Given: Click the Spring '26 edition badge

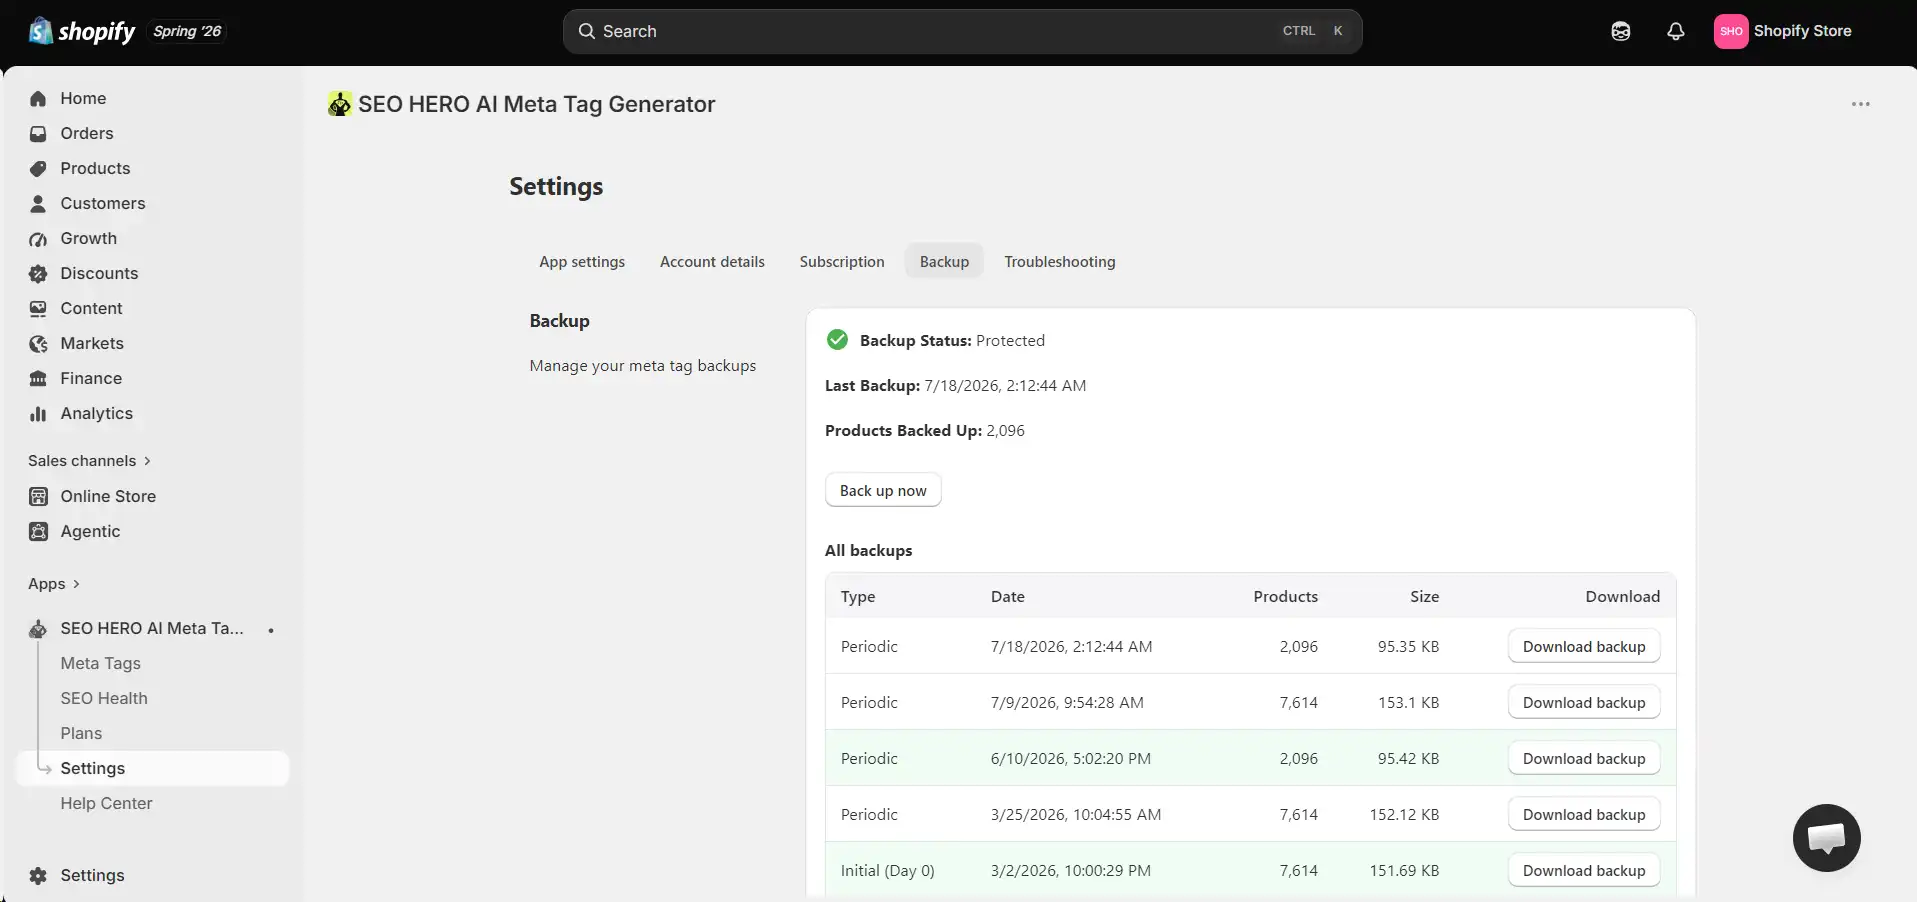Looking at the screenshot, I should (x=187, y=31).
